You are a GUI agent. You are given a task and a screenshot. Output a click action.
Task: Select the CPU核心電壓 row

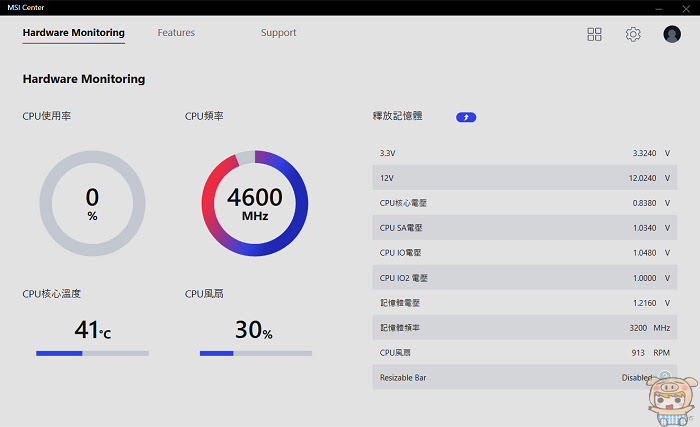coord(525,203)
